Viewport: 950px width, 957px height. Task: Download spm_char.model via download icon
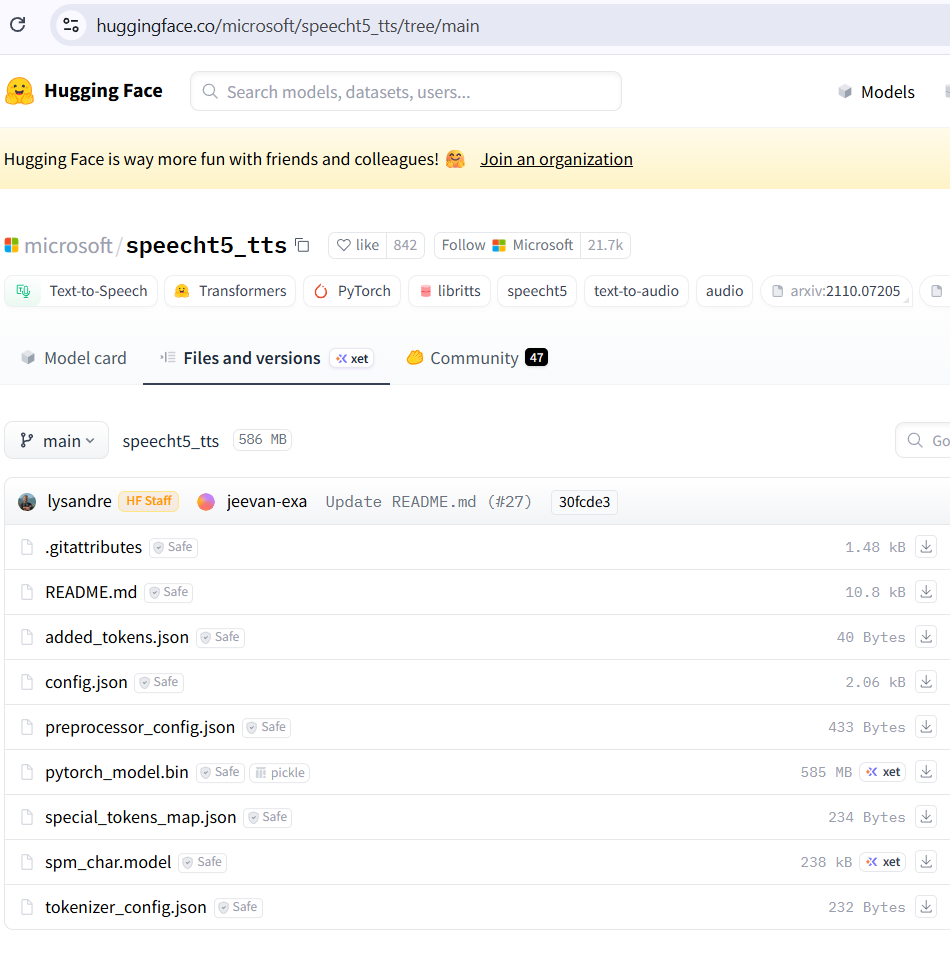pos(926,862)
